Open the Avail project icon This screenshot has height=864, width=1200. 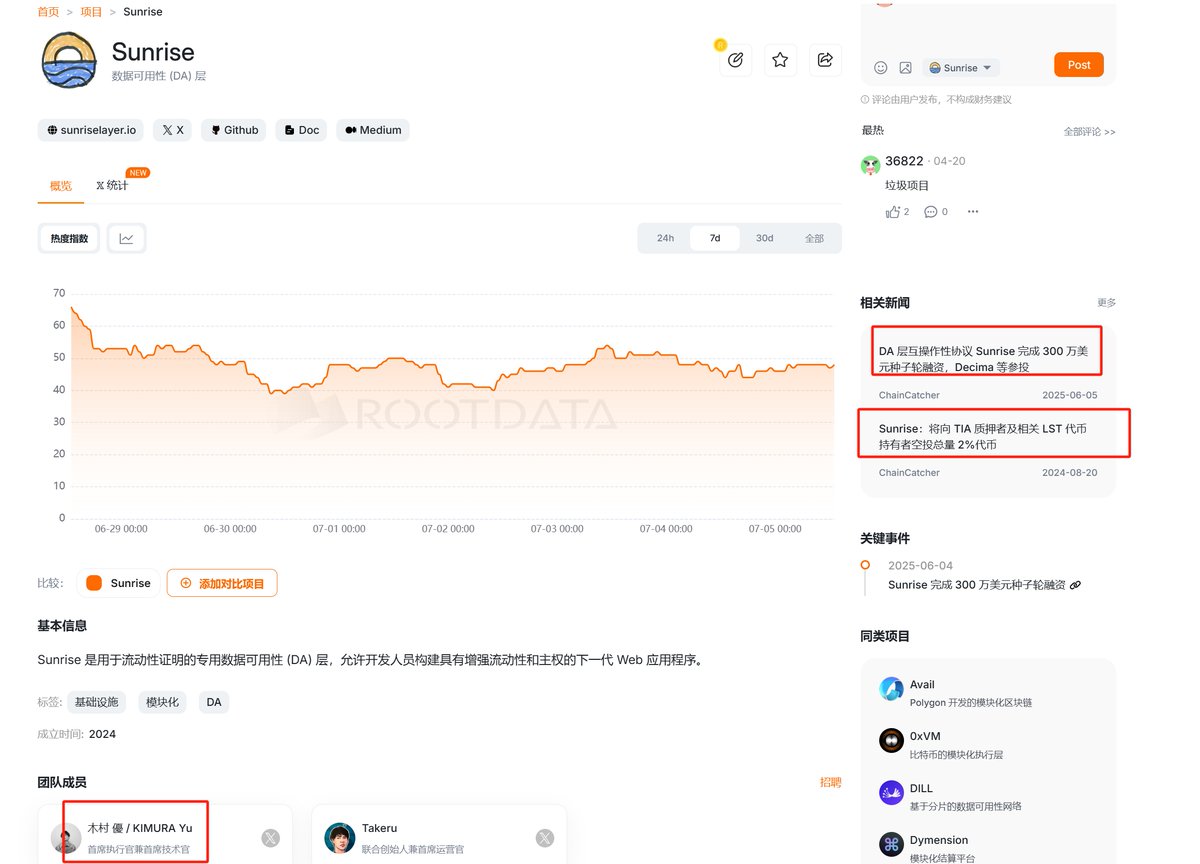click(891, 688)
